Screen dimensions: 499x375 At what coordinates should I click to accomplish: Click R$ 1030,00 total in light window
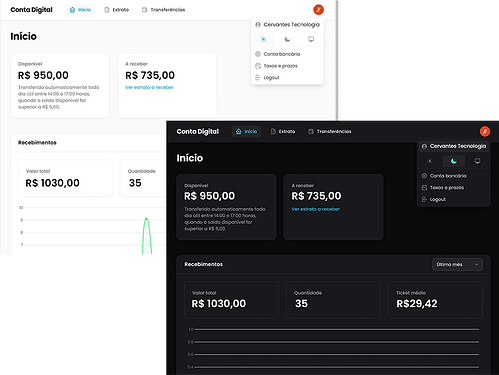click(x=53, y=183)
